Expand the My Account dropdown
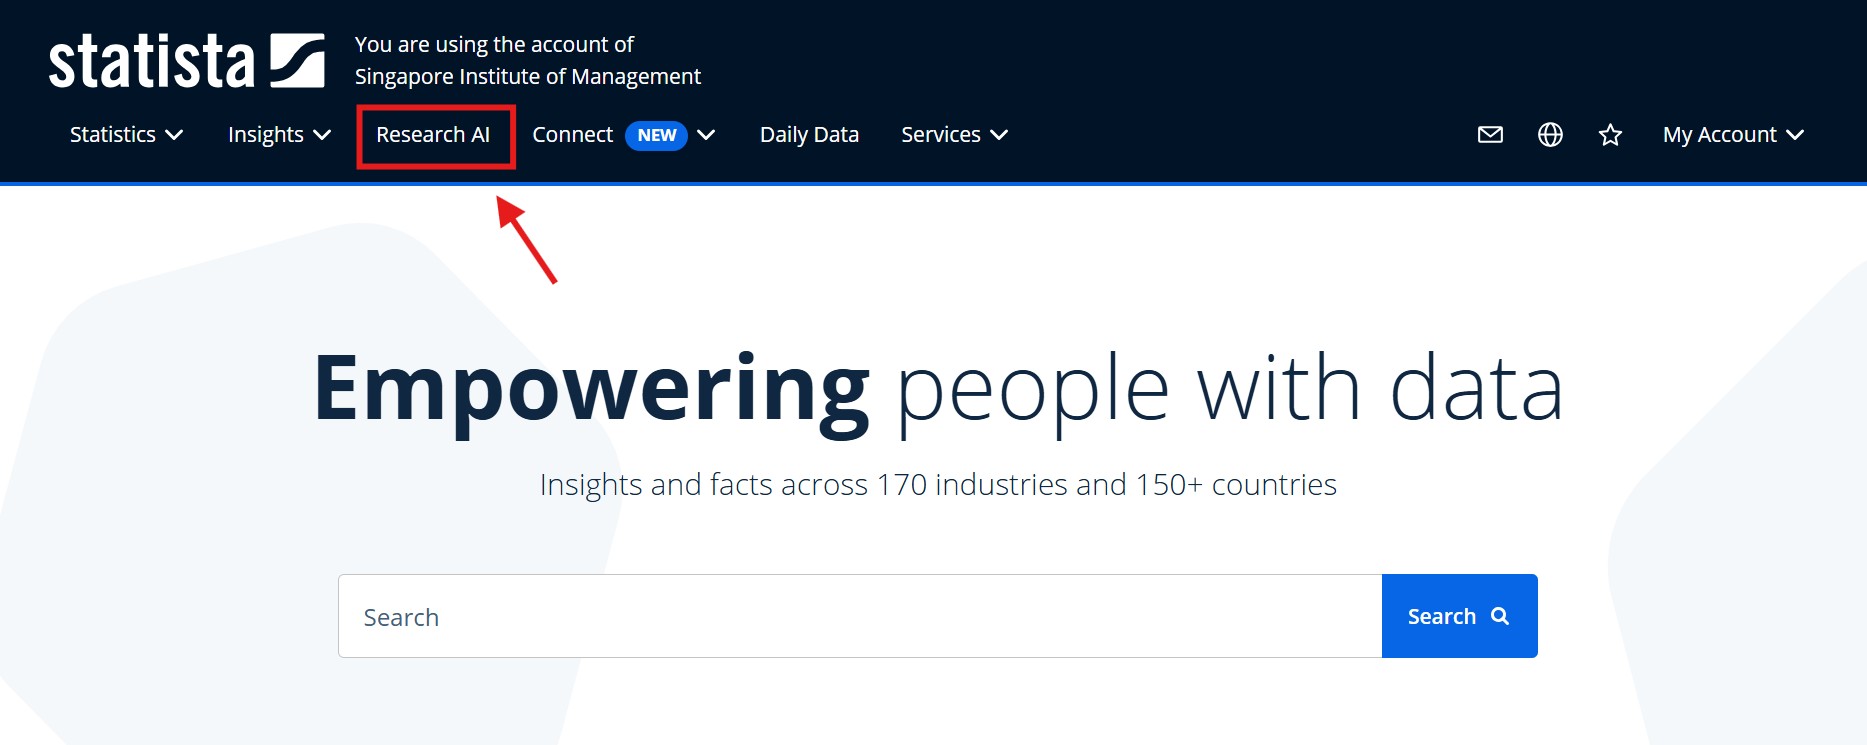Screen dimensions: 1867x745 click(1733, 134)
